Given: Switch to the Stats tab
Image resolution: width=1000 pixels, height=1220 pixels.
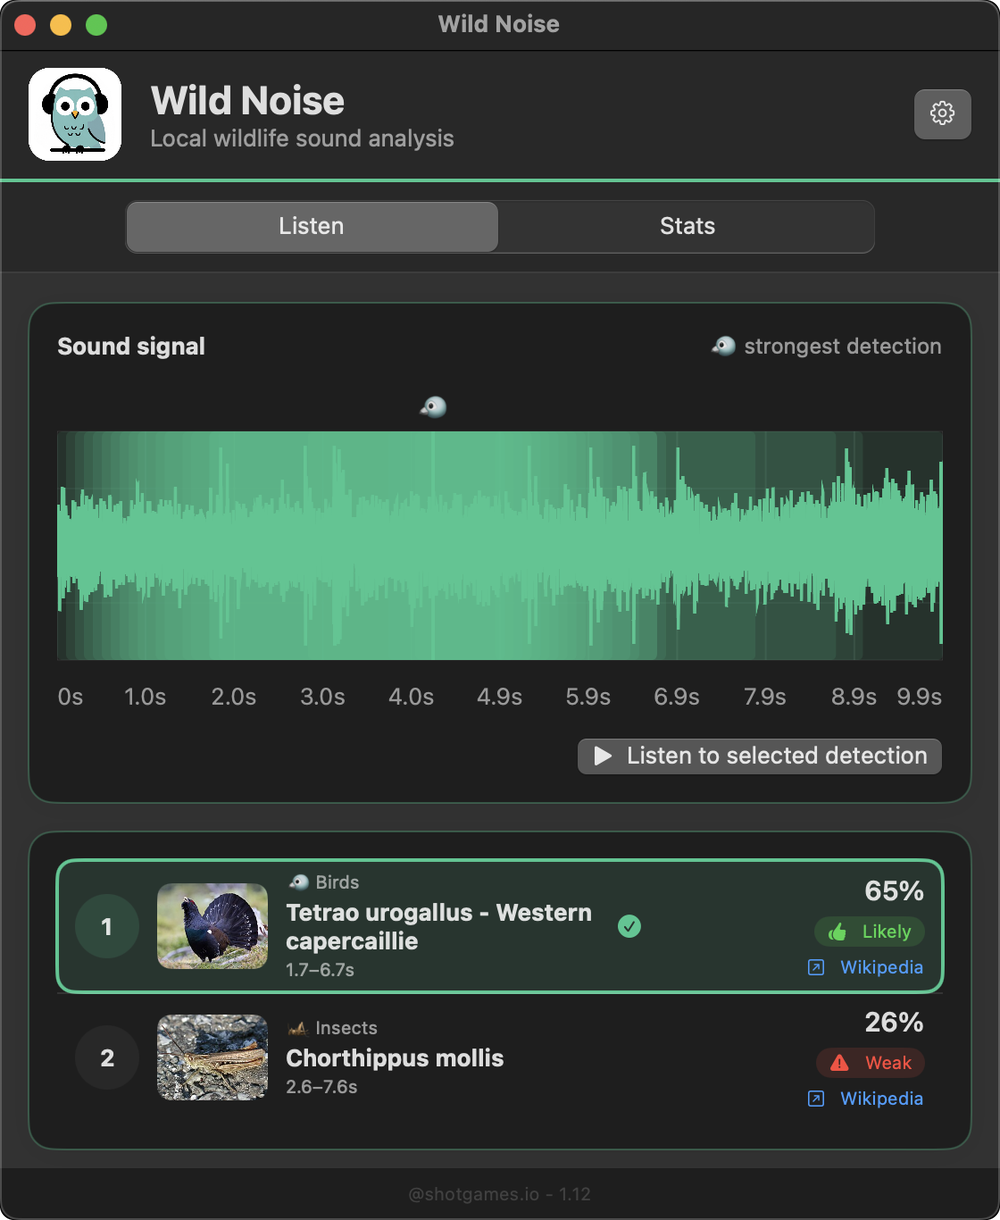Looking at the screenshot, I should [687, 226].
